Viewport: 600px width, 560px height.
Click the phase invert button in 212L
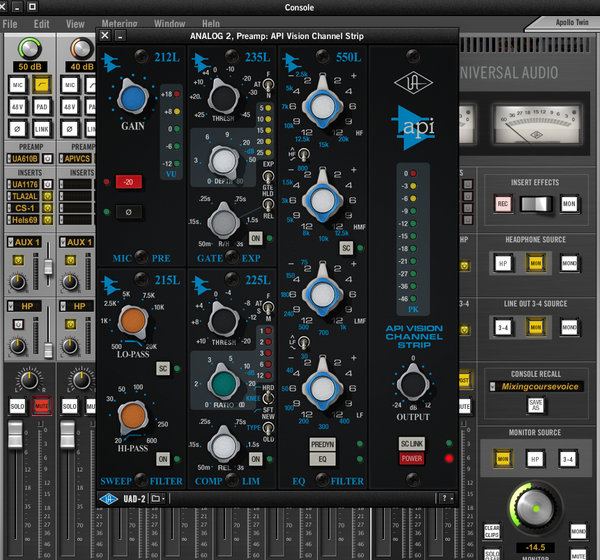[x=129, y=211]
